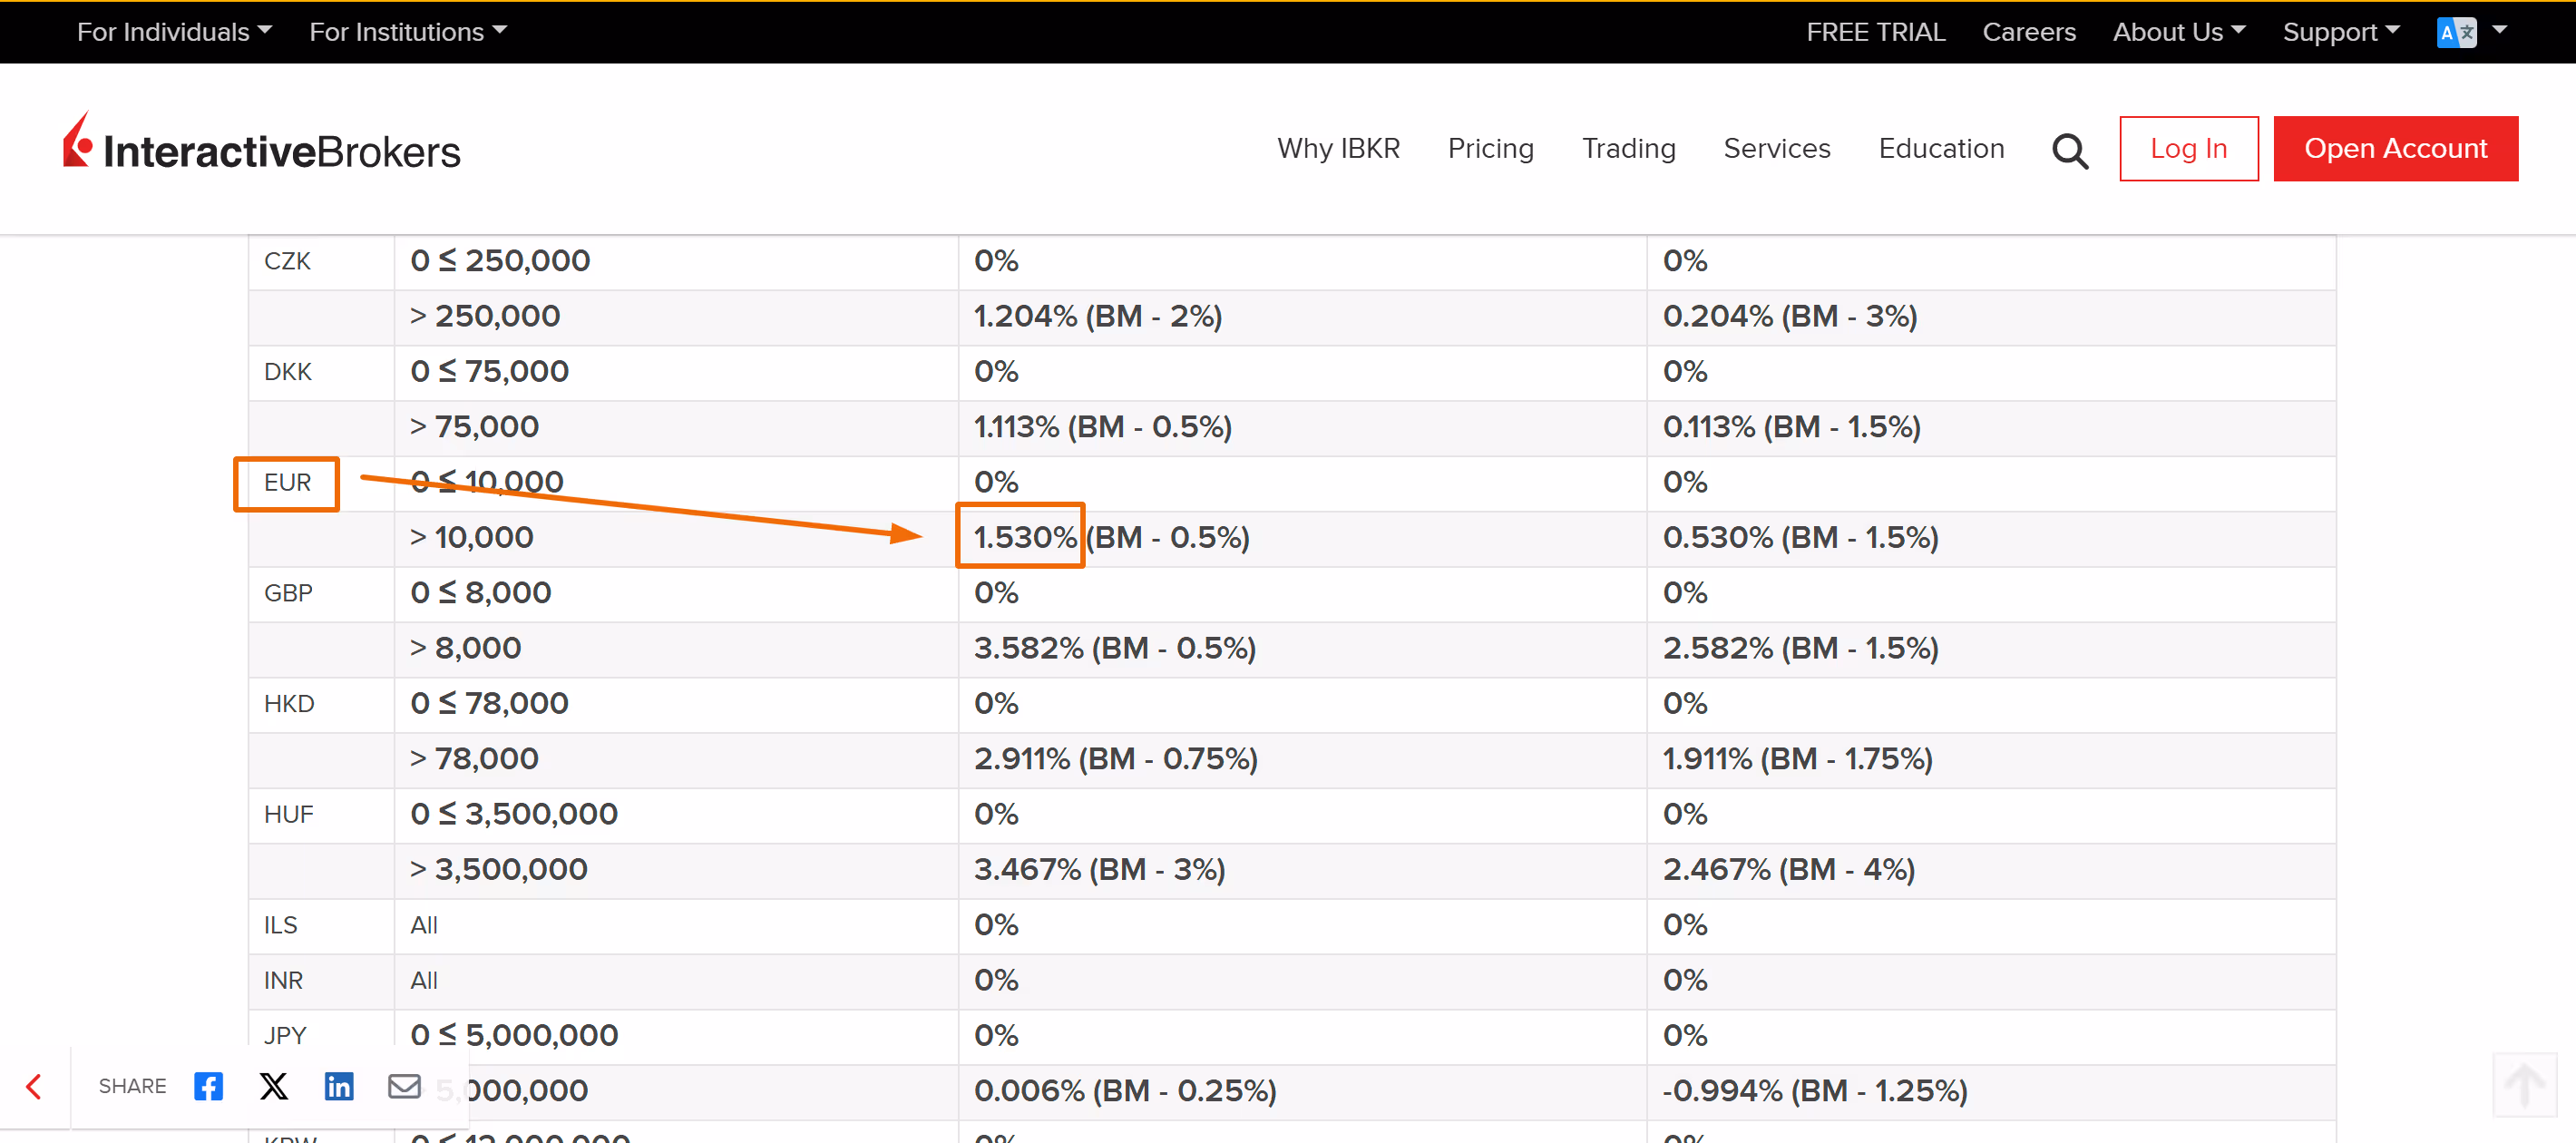Open the FREE TRIAL link
Image resolution: width=2576 pixels, height=1143 pixels.
(1875, 32)
